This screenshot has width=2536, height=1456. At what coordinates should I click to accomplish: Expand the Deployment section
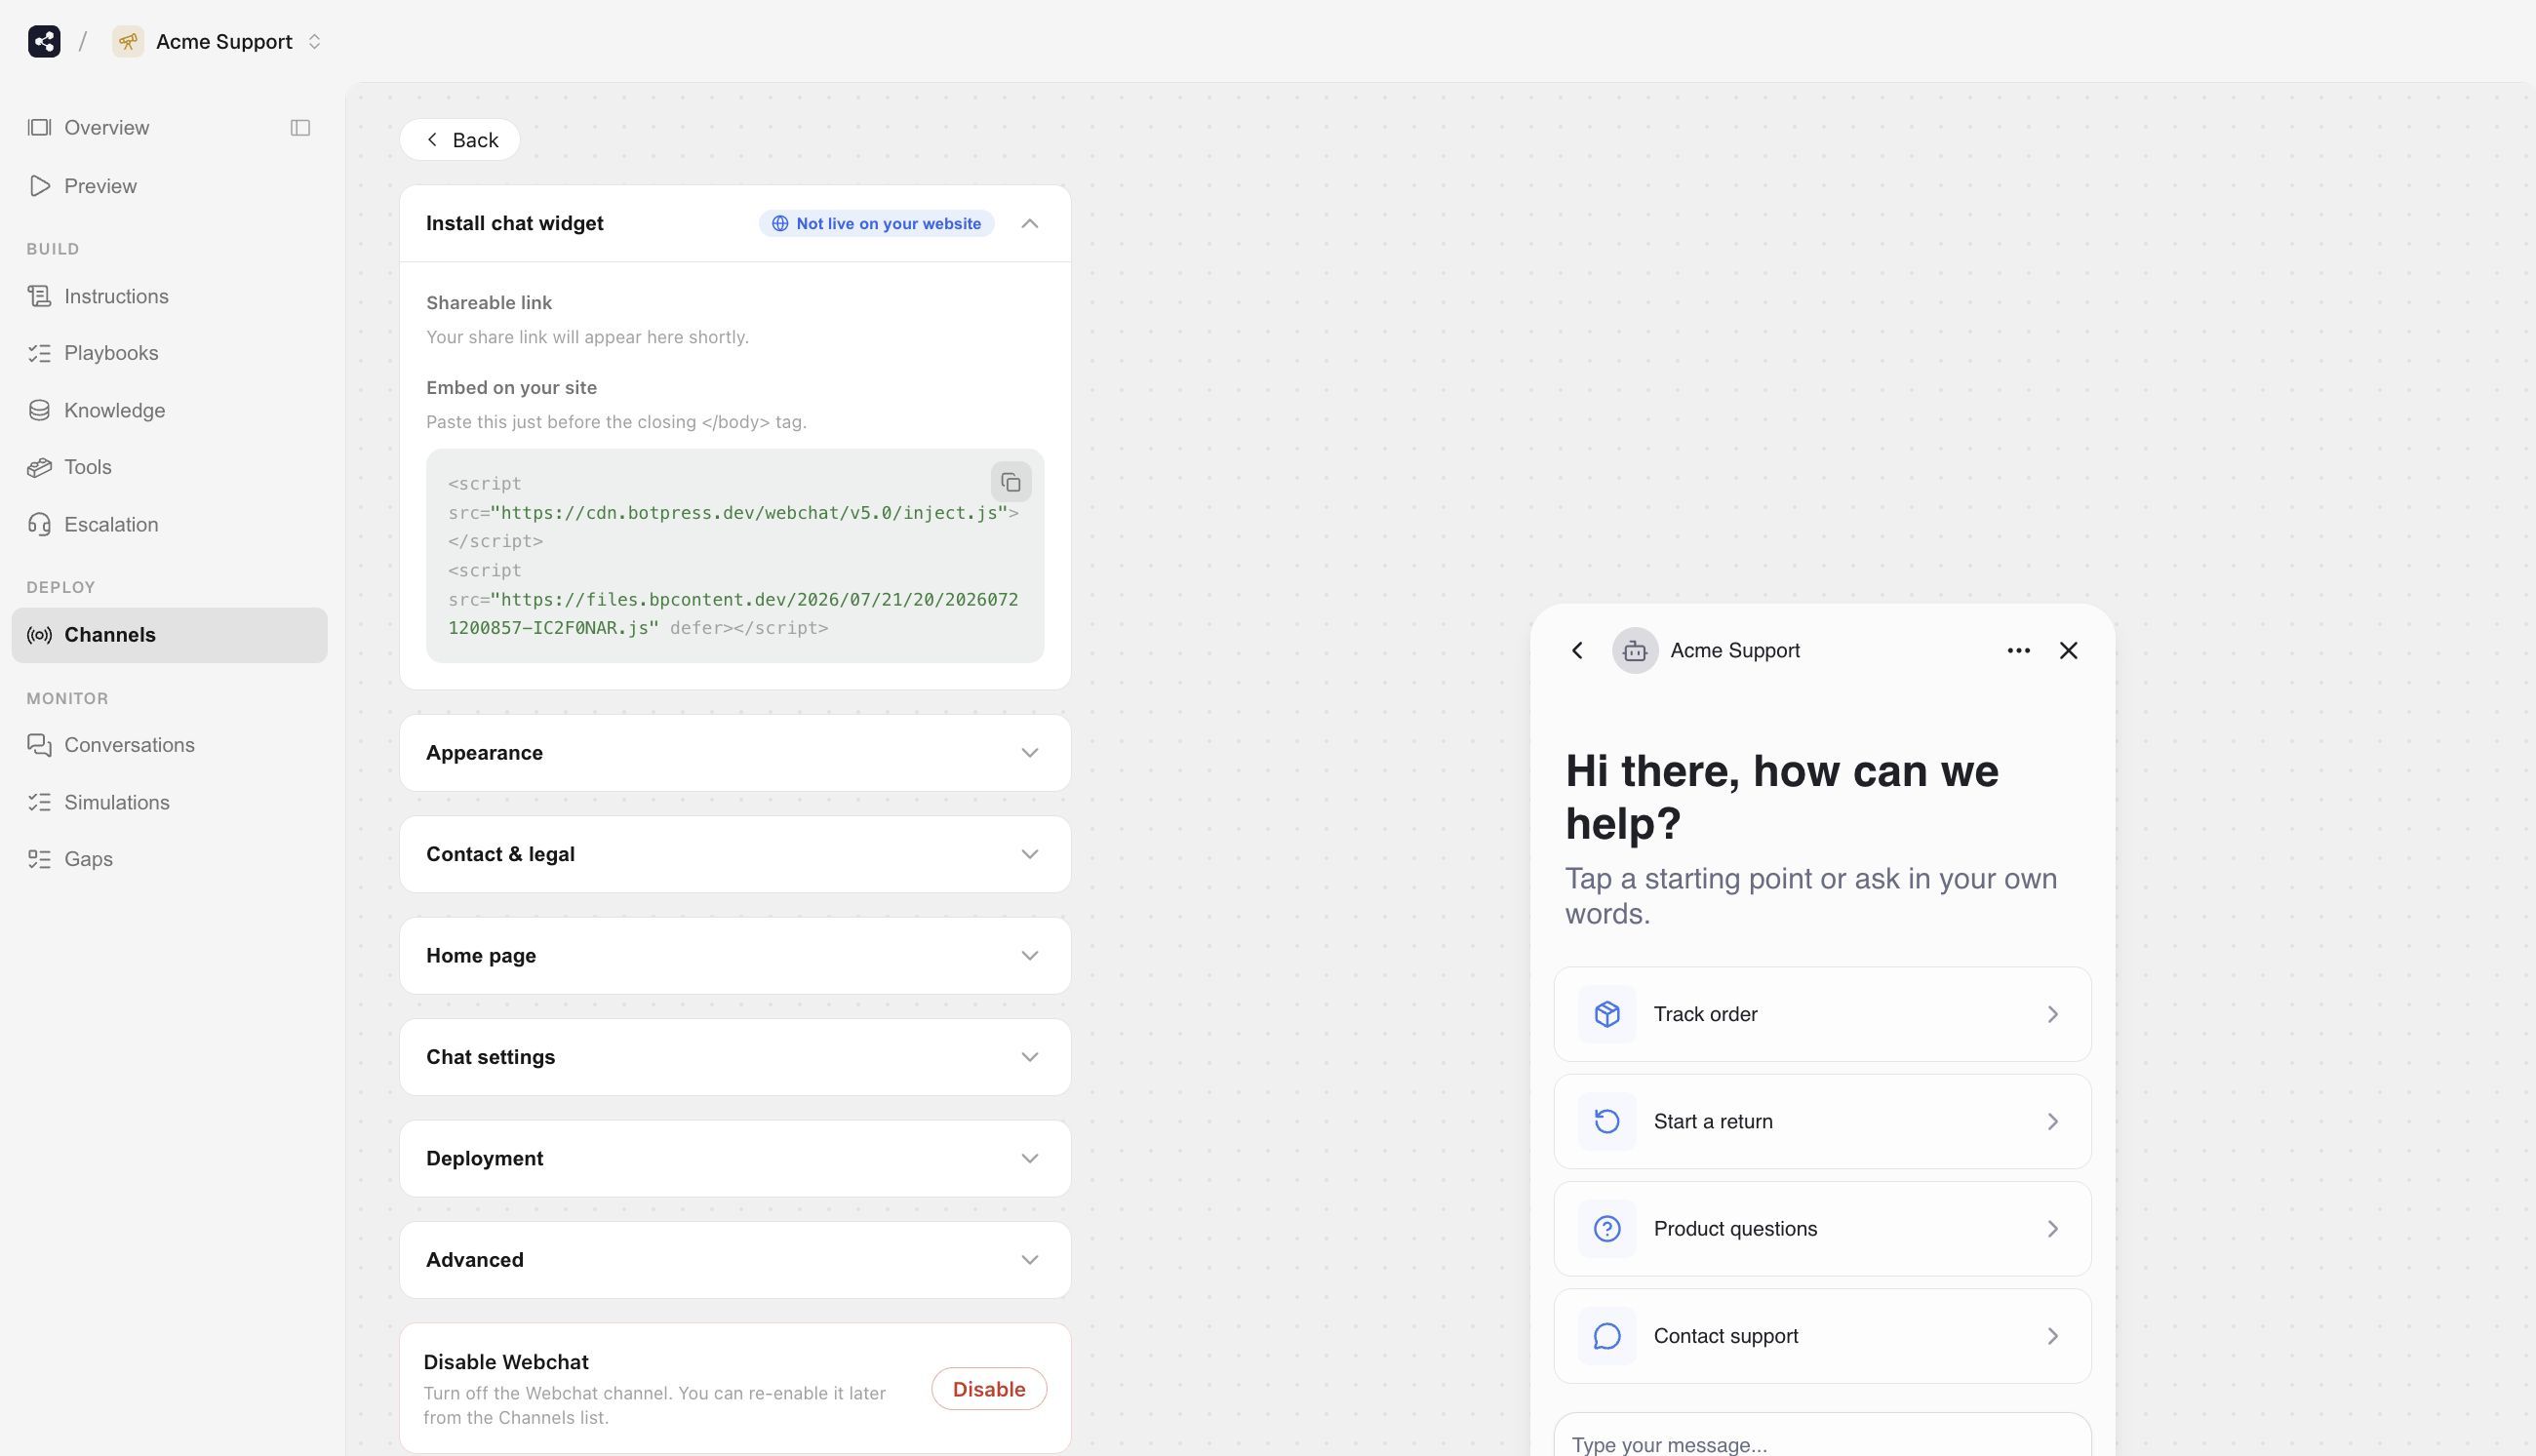(x=735, y=1158)
